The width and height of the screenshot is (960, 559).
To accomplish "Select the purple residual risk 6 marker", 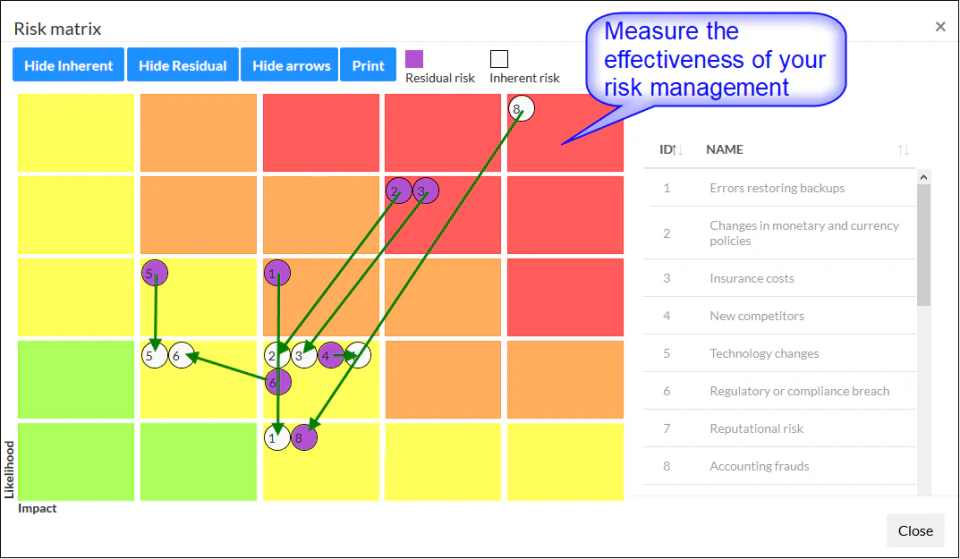I will 278,381.
